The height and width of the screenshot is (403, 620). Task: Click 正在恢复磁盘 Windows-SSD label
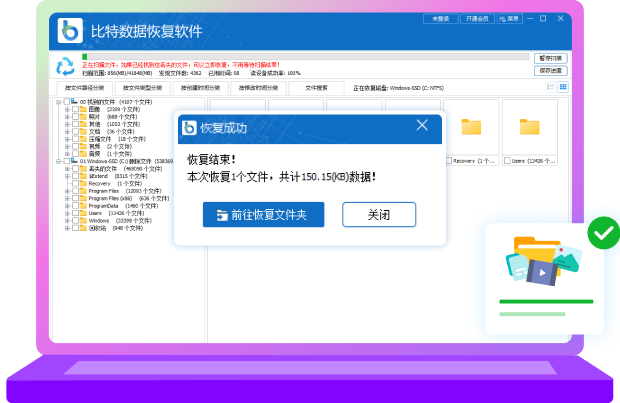click(399, 88)
